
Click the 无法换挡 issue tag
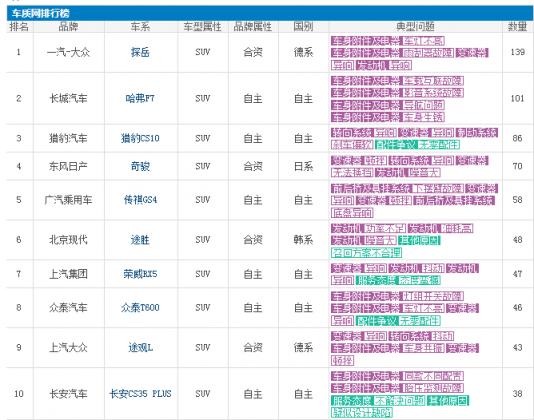coord(352,172)
